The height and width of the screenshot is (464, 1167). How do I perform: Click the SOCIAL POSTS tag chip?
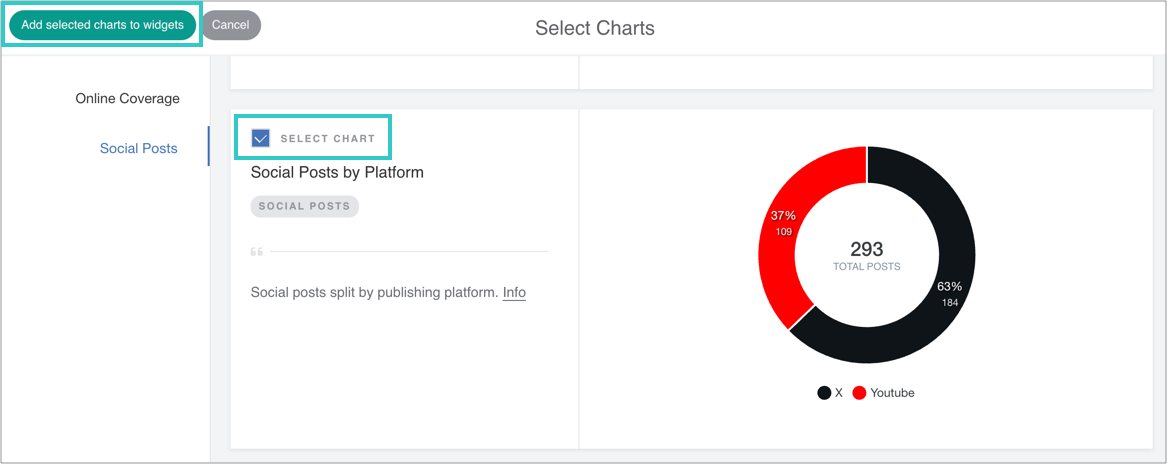pyautogui.click(x=304, y=206)
